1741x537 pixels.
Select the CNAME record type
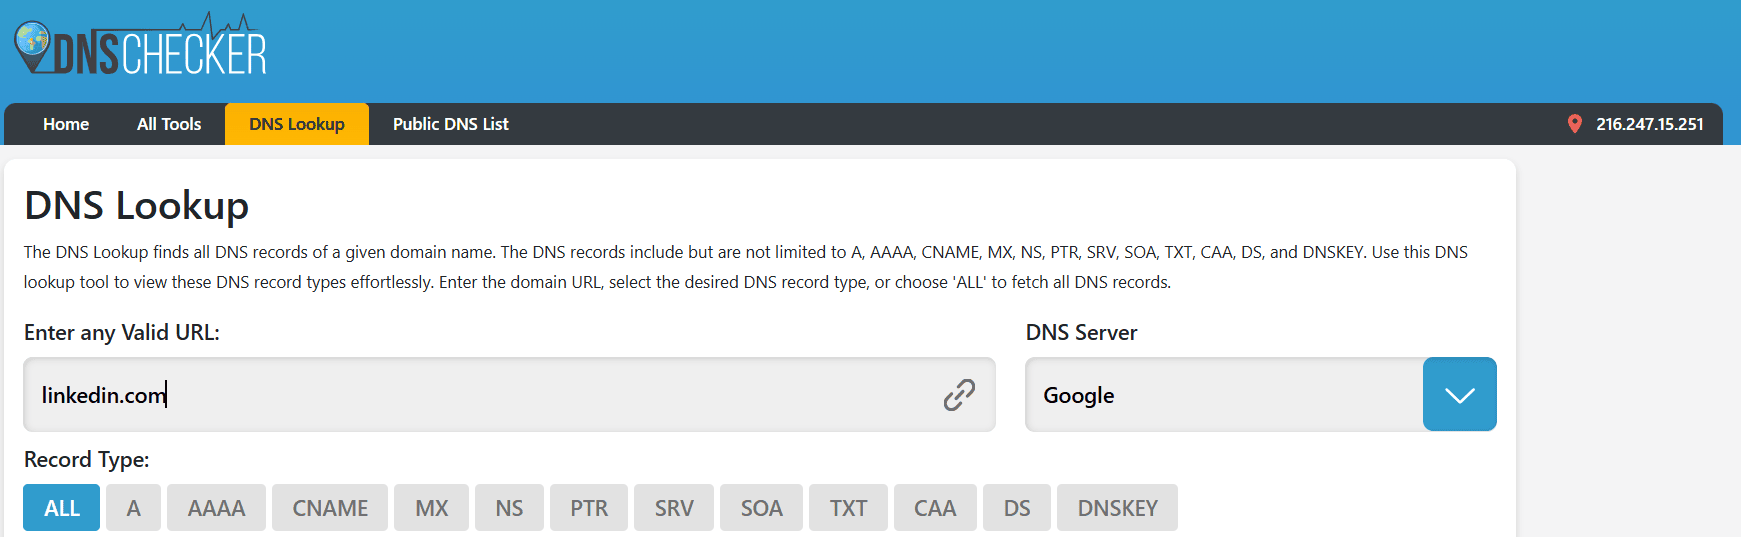(x=330, y=508)
